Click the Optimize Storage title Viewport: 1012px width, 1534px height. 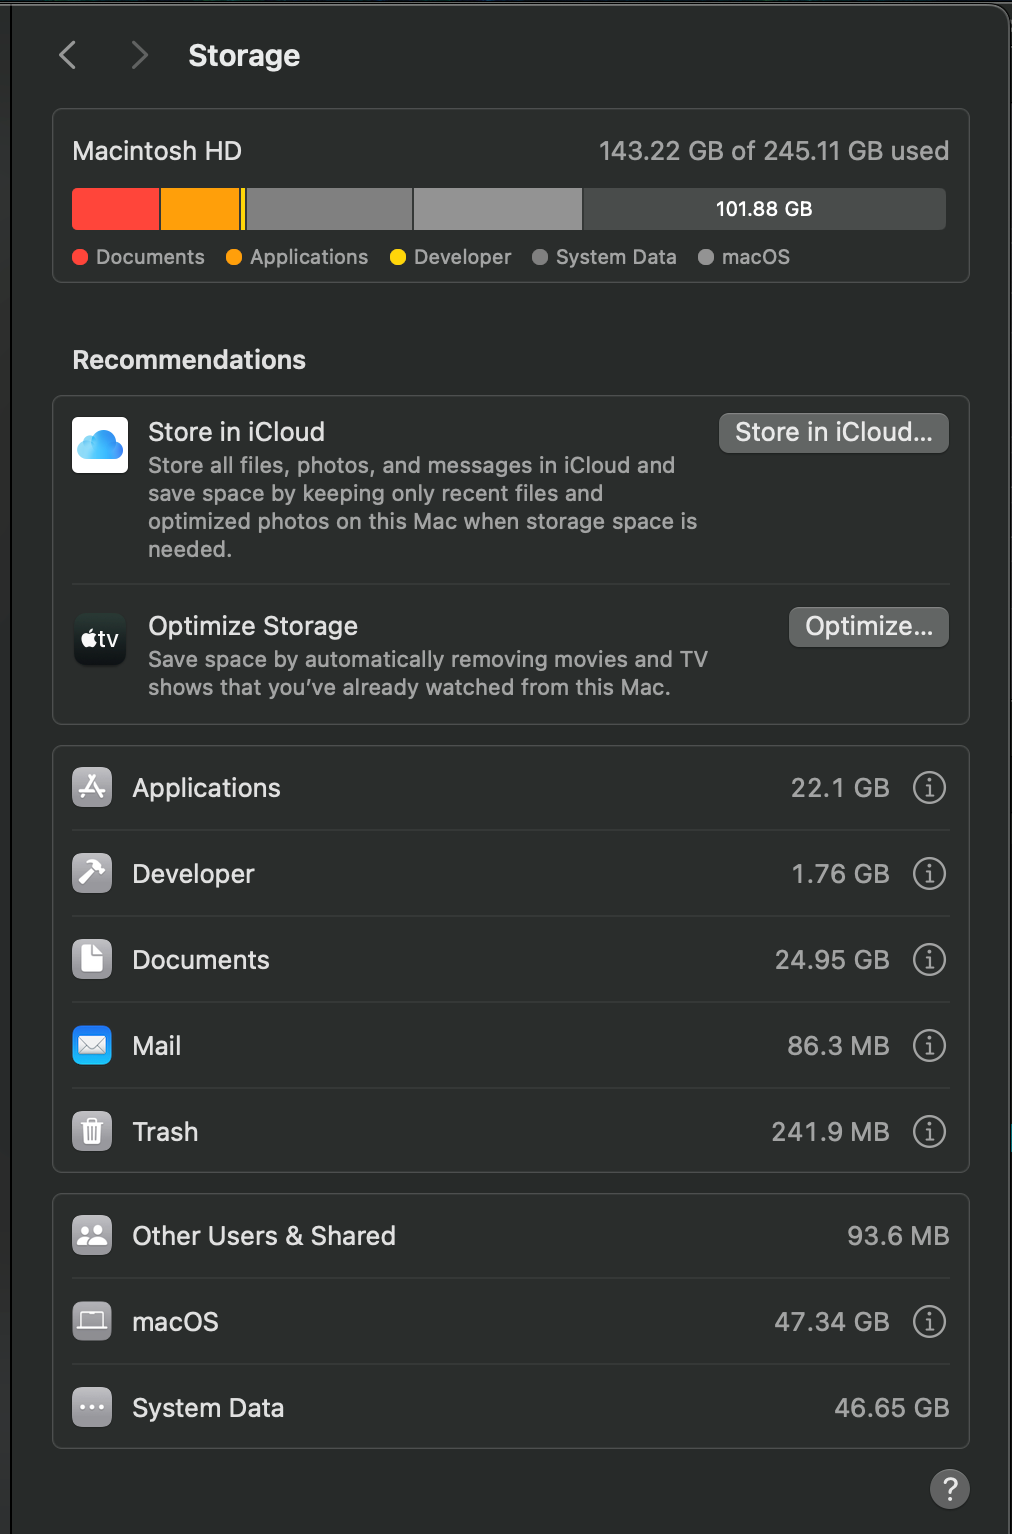coord(253,626)
